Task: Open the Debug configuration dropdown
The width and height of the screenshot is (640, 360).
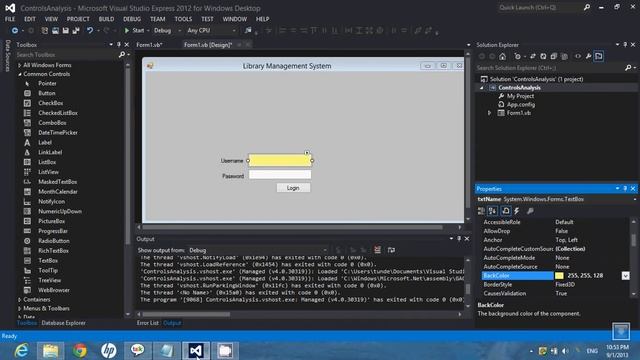Action: (179, 31)
